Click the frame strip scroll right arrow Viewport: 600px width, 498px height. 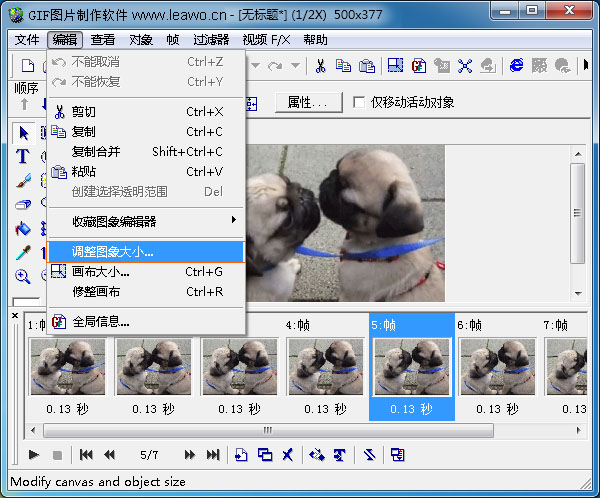pyautogui.click(x=578, y=430)
